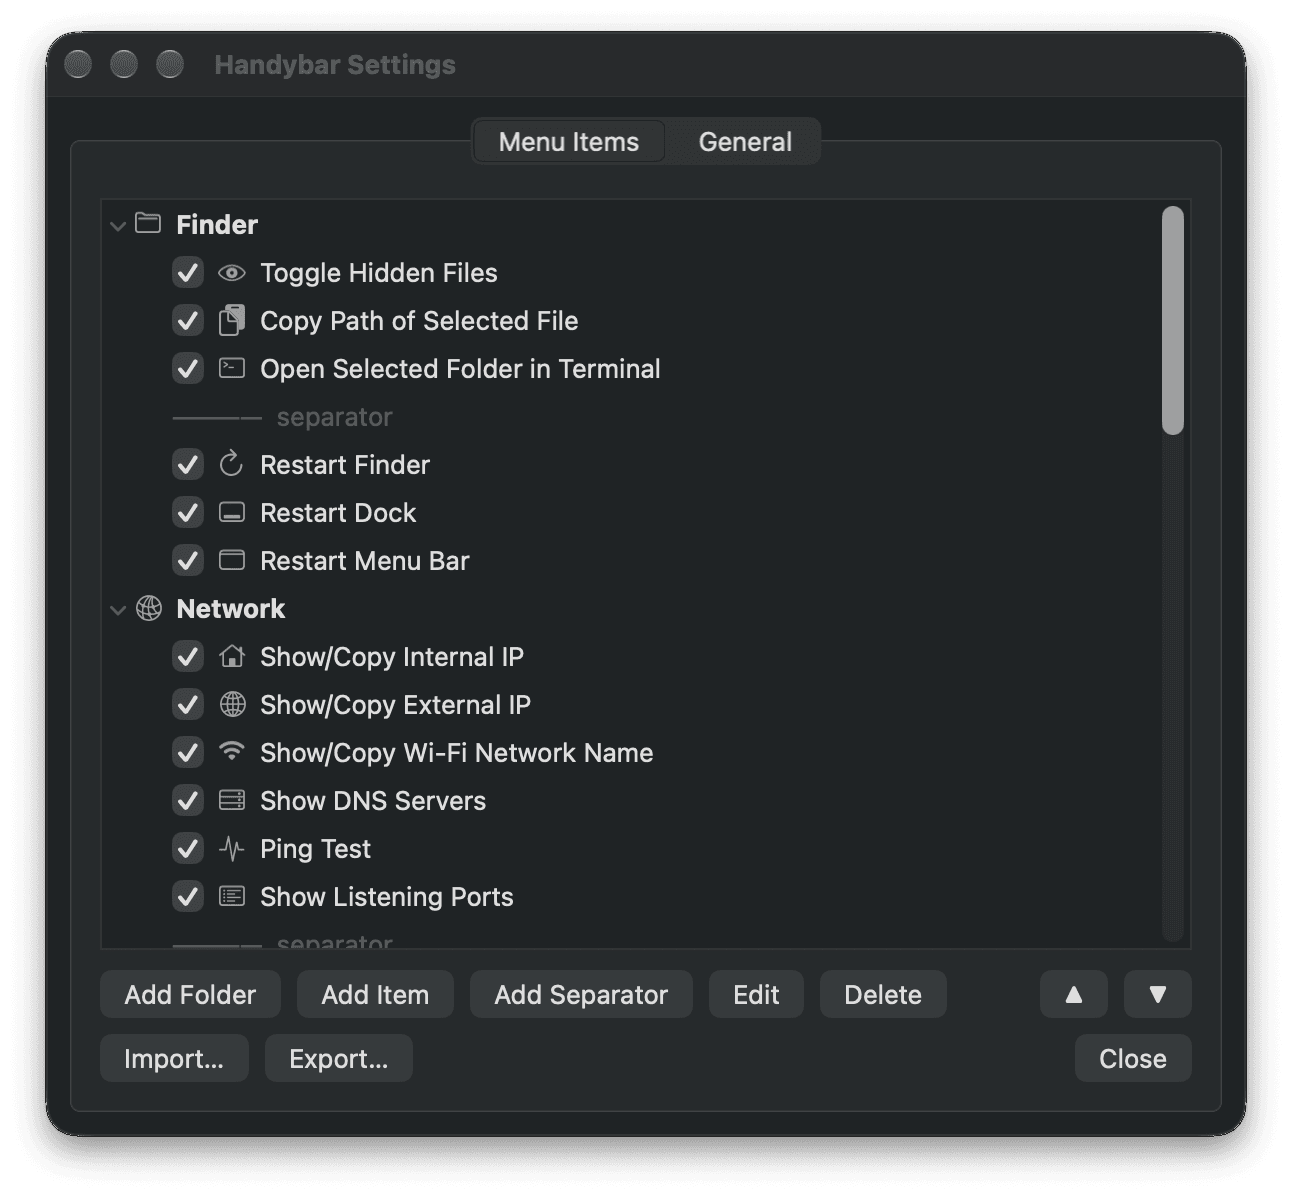The image size is (1292, 1196).
Task: Select the Restart Finder text
Action: point(345,464)
